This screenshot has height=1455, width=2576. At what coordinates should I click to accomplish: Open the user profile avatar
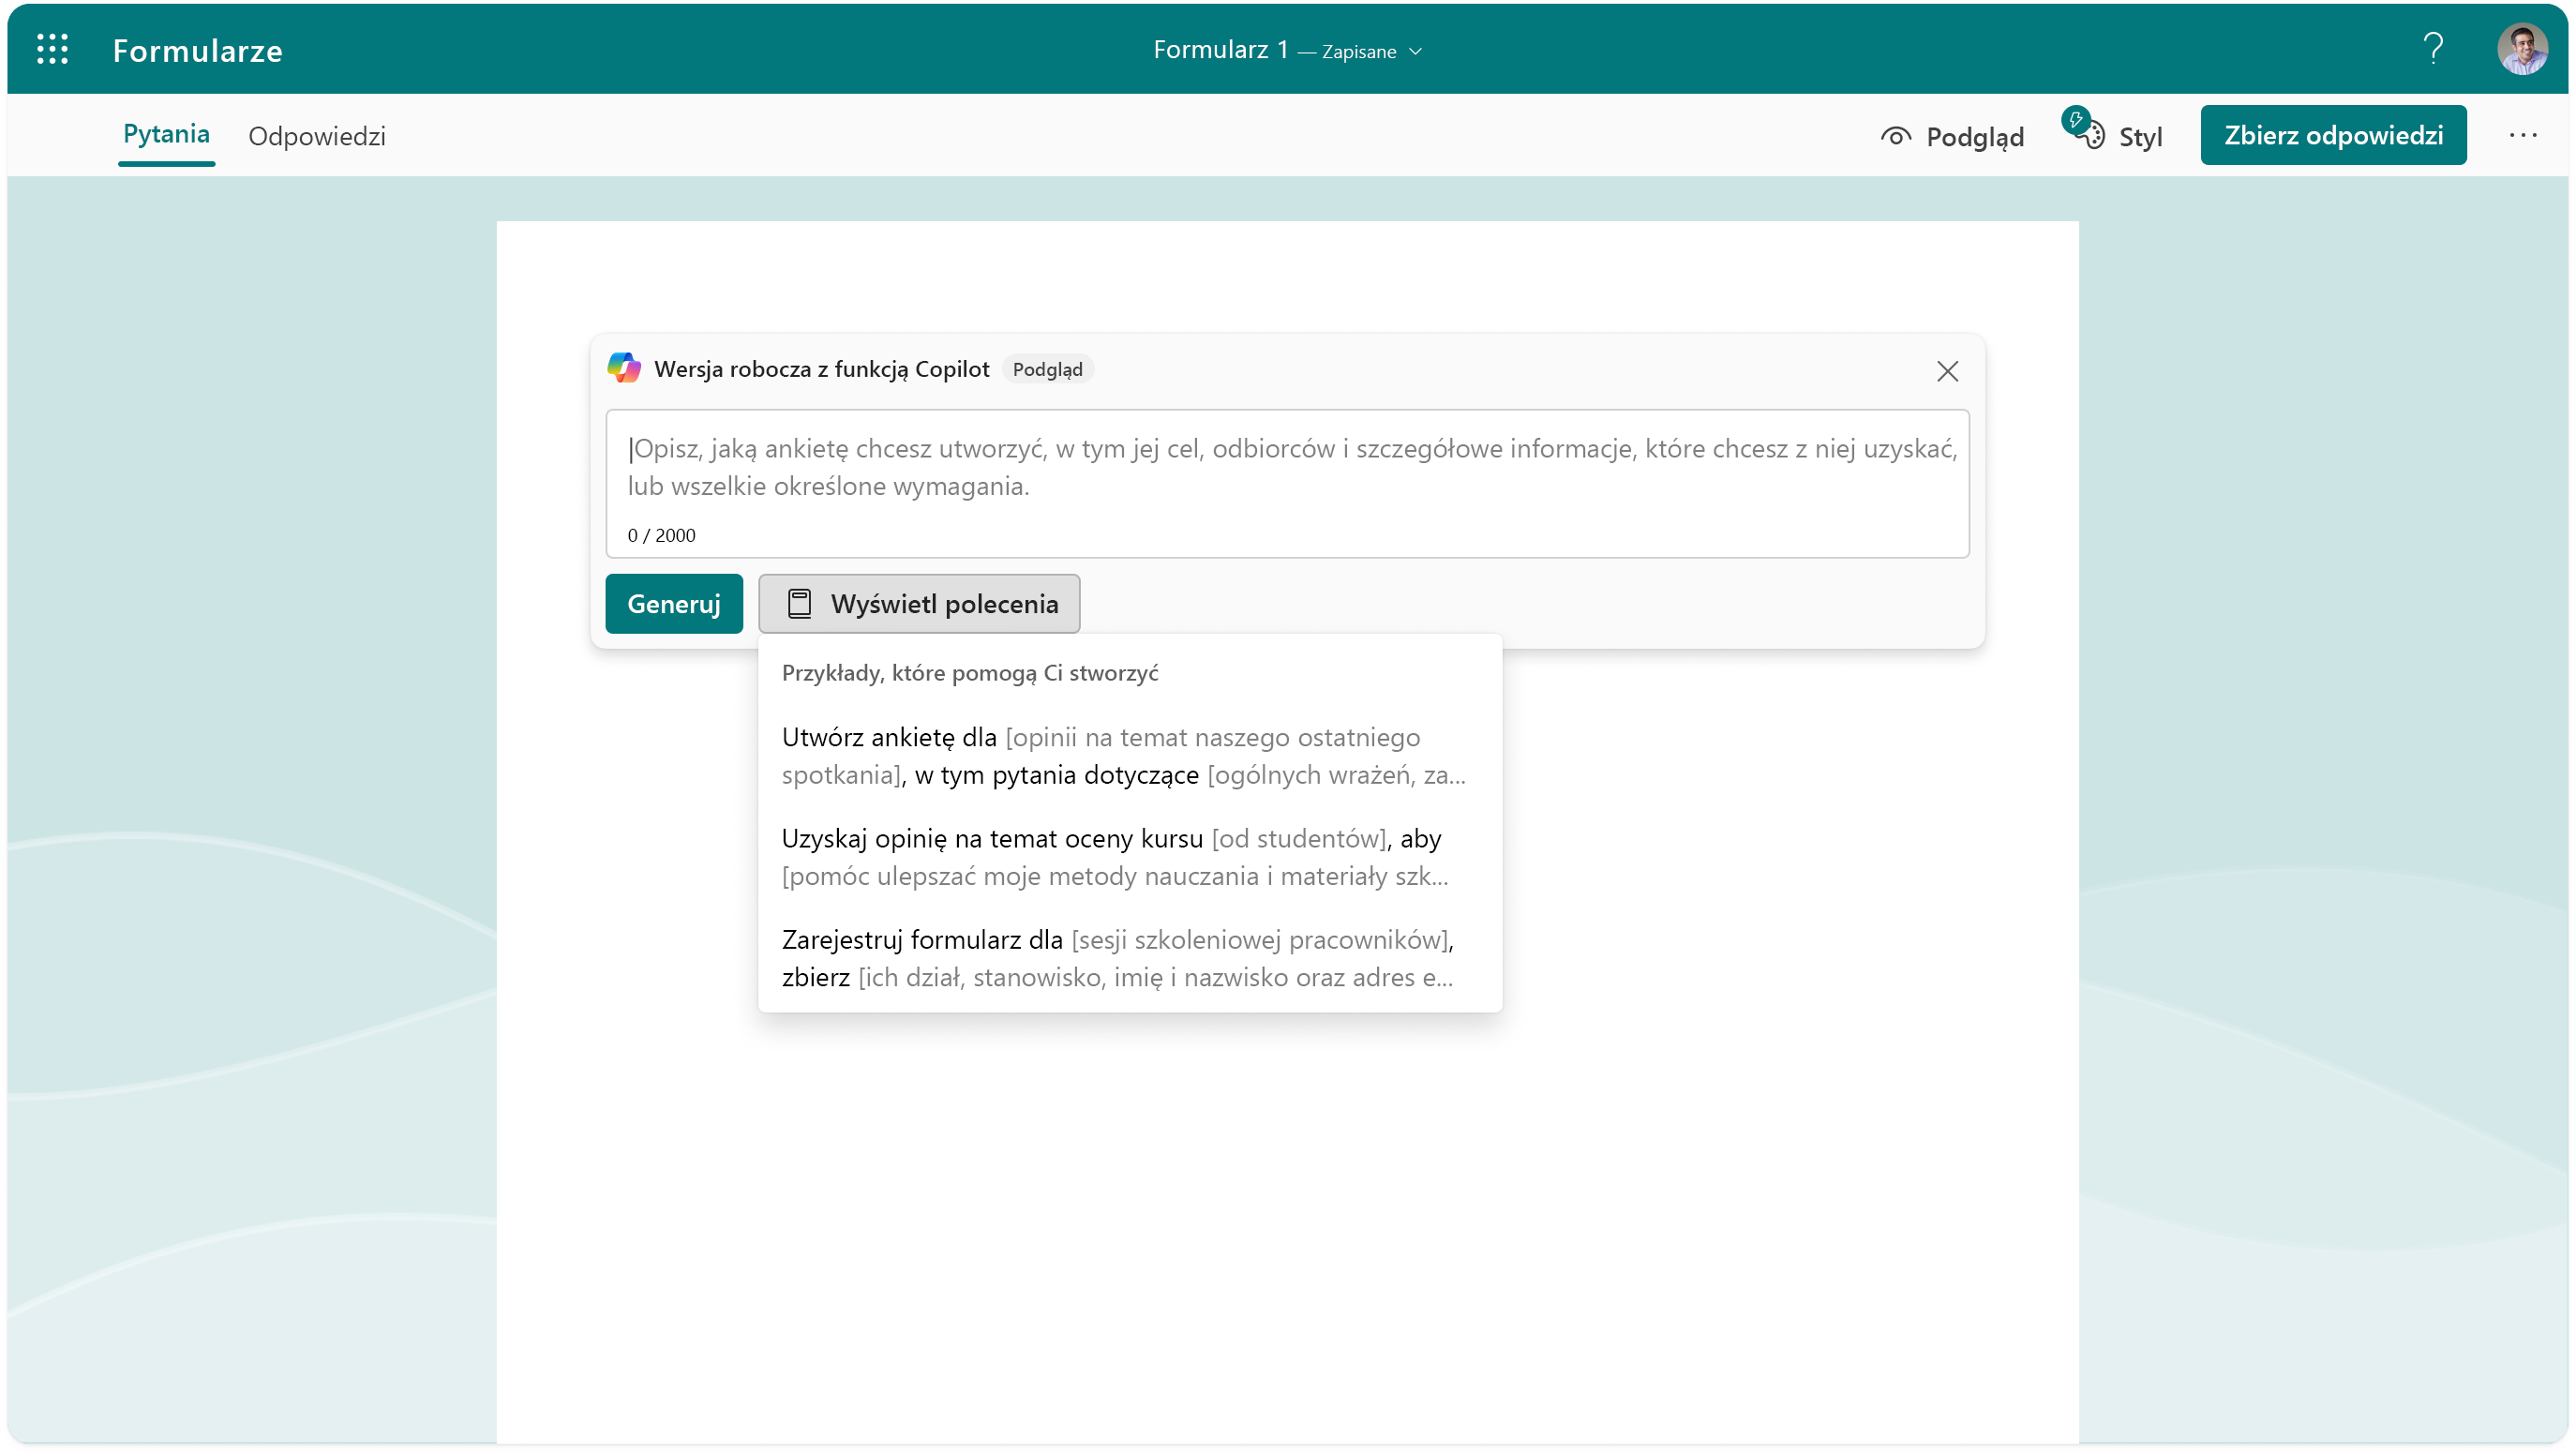click(x=2522, y=49)
